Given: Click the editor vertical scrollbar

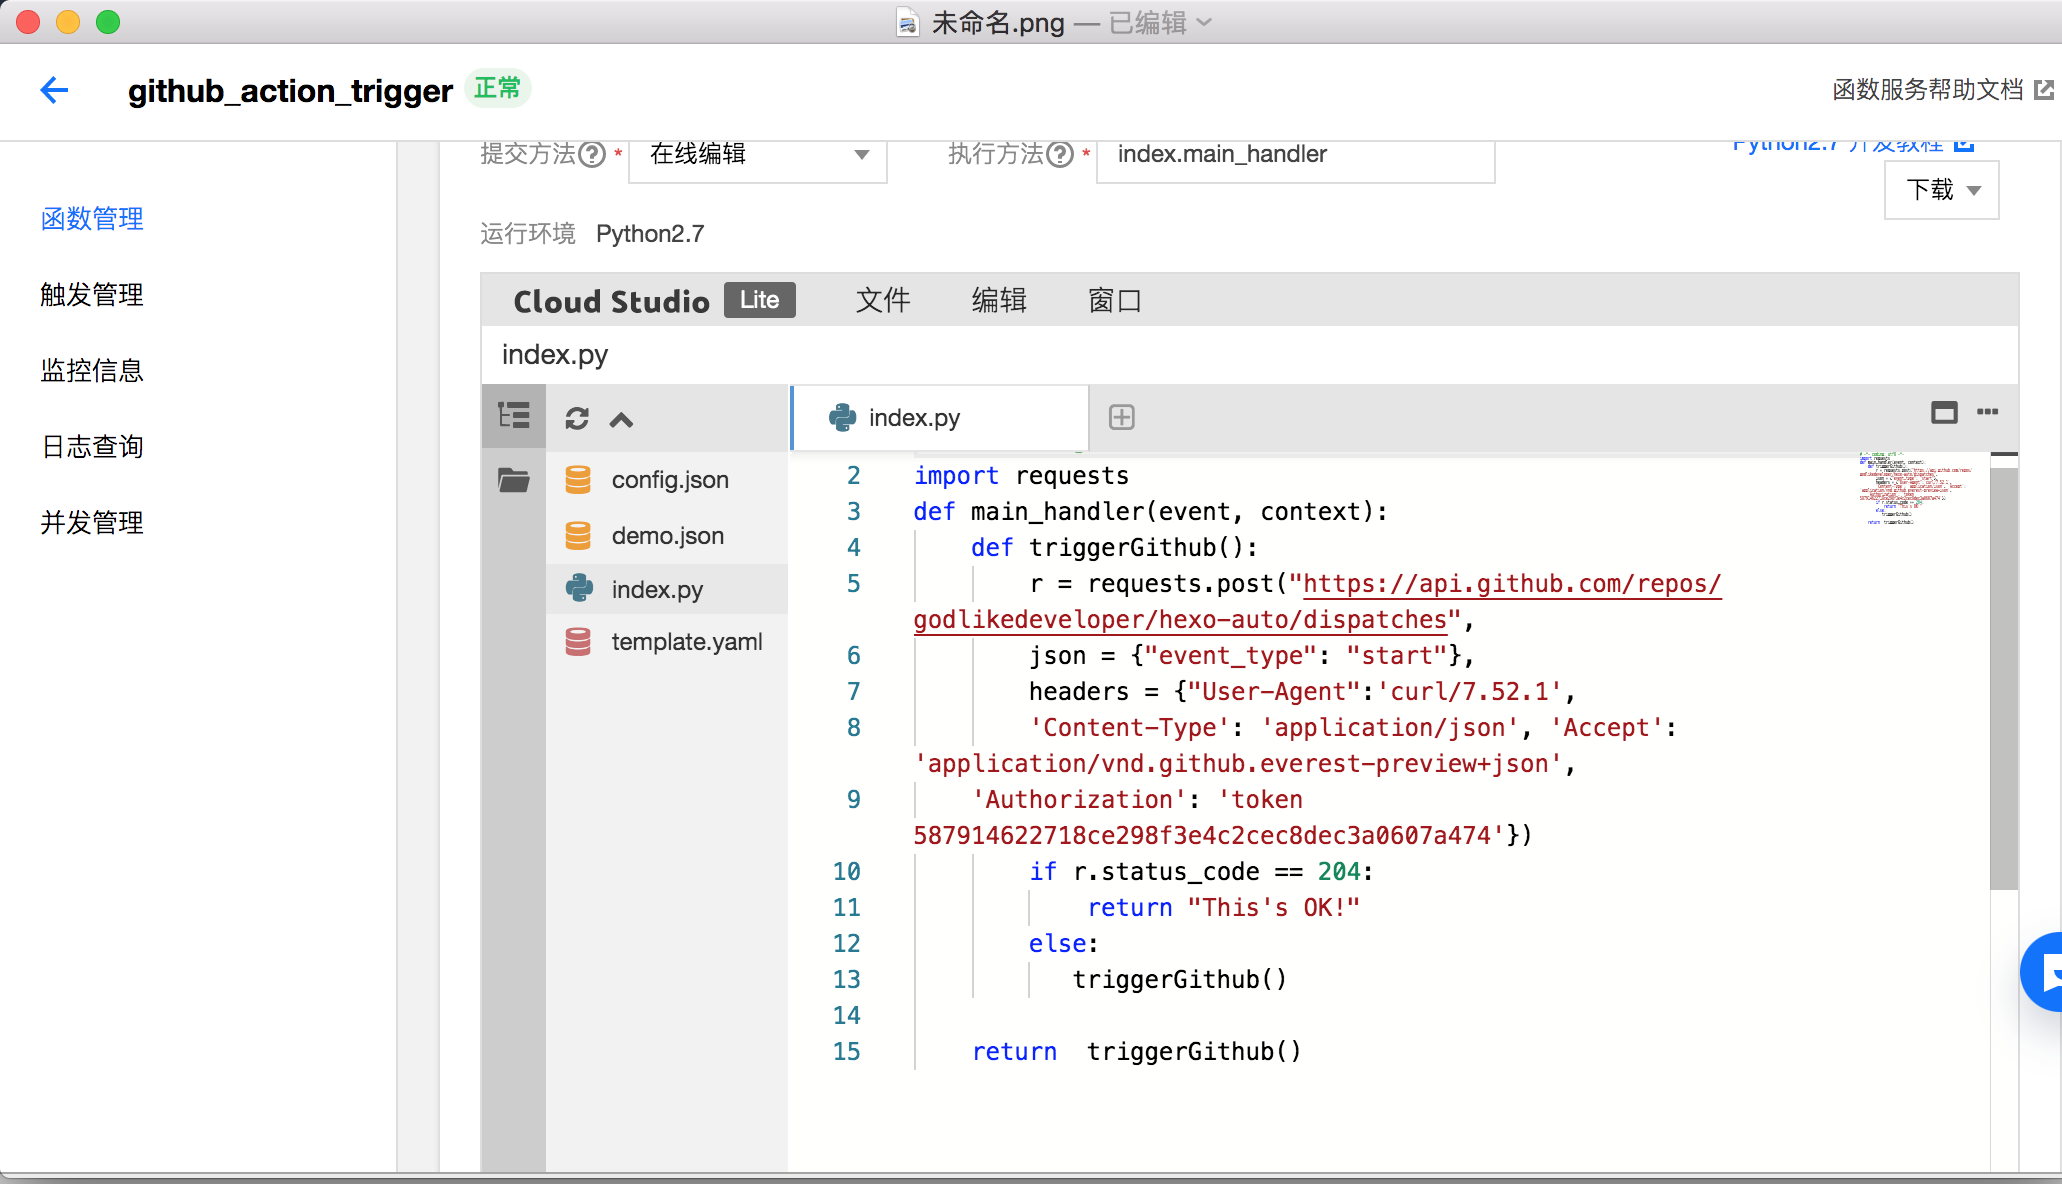Looking at the screenshot, I should click(2003, 680).
